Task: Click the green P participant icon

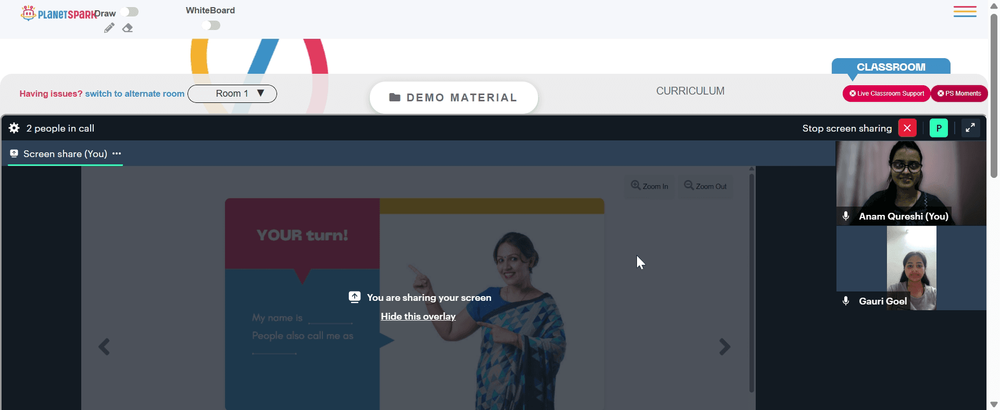Action: click(939, 128)
